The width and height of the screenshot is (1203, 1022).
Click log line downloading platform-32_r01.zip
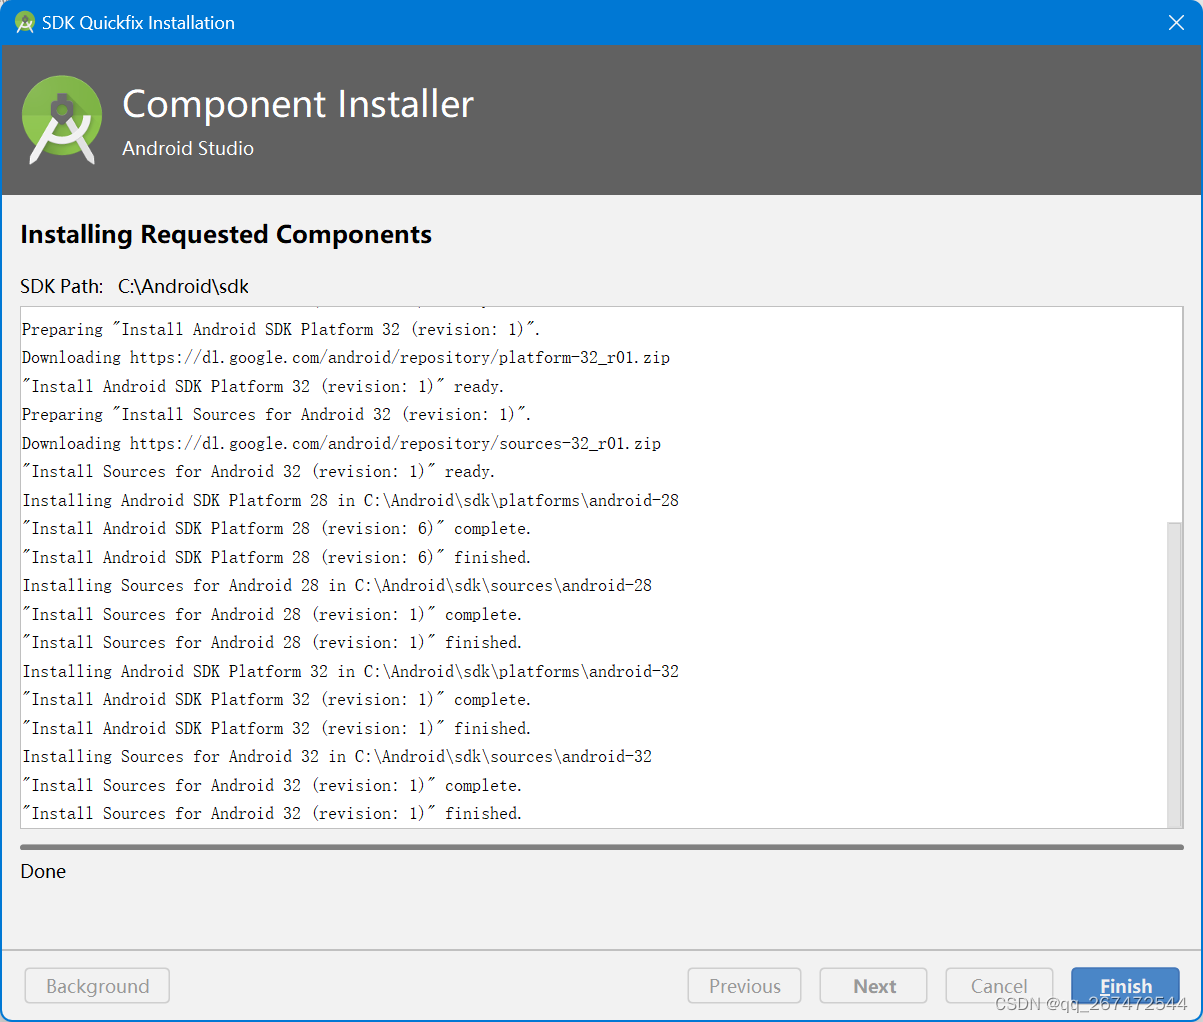(x=346, y=357)
